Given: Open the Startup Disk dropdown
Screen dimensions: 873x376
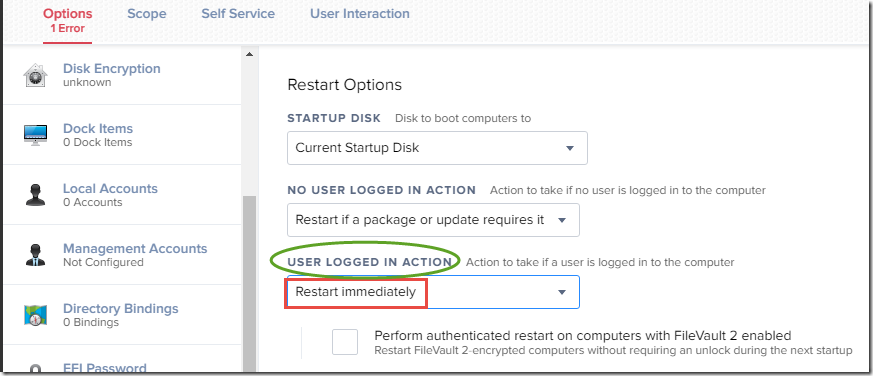Looking at the screenshot, I should click(437, 148).
